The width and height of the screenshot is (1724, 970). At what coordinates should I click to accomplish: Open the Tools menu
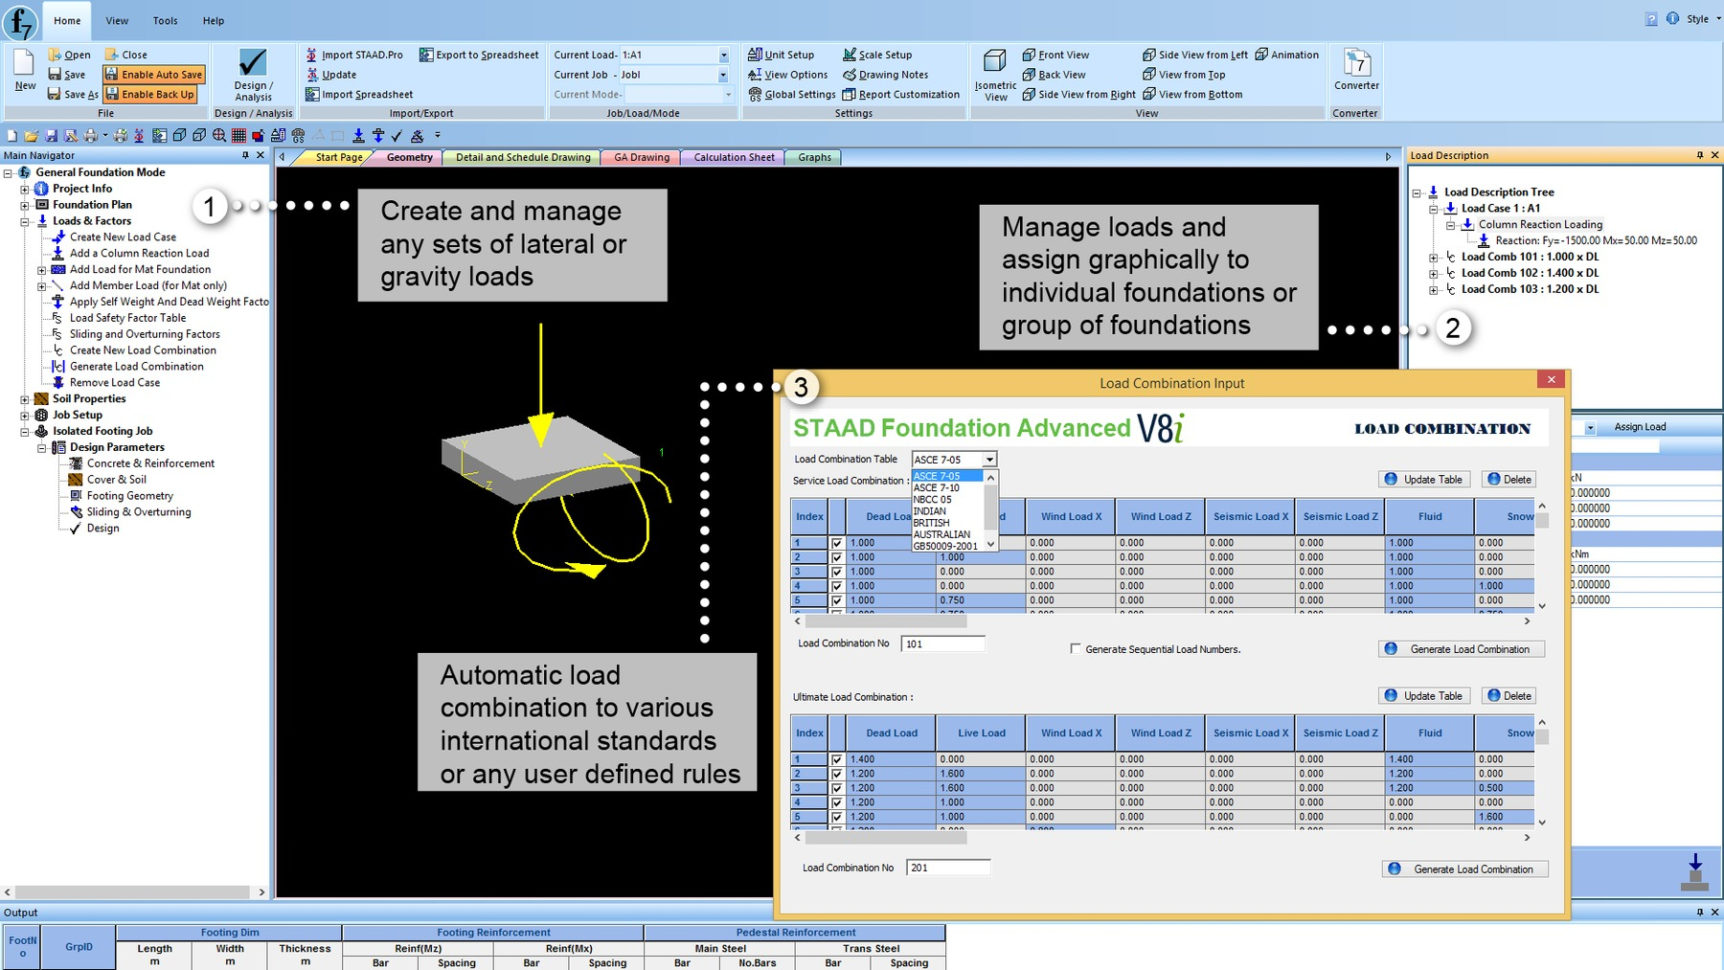[165, 20]
